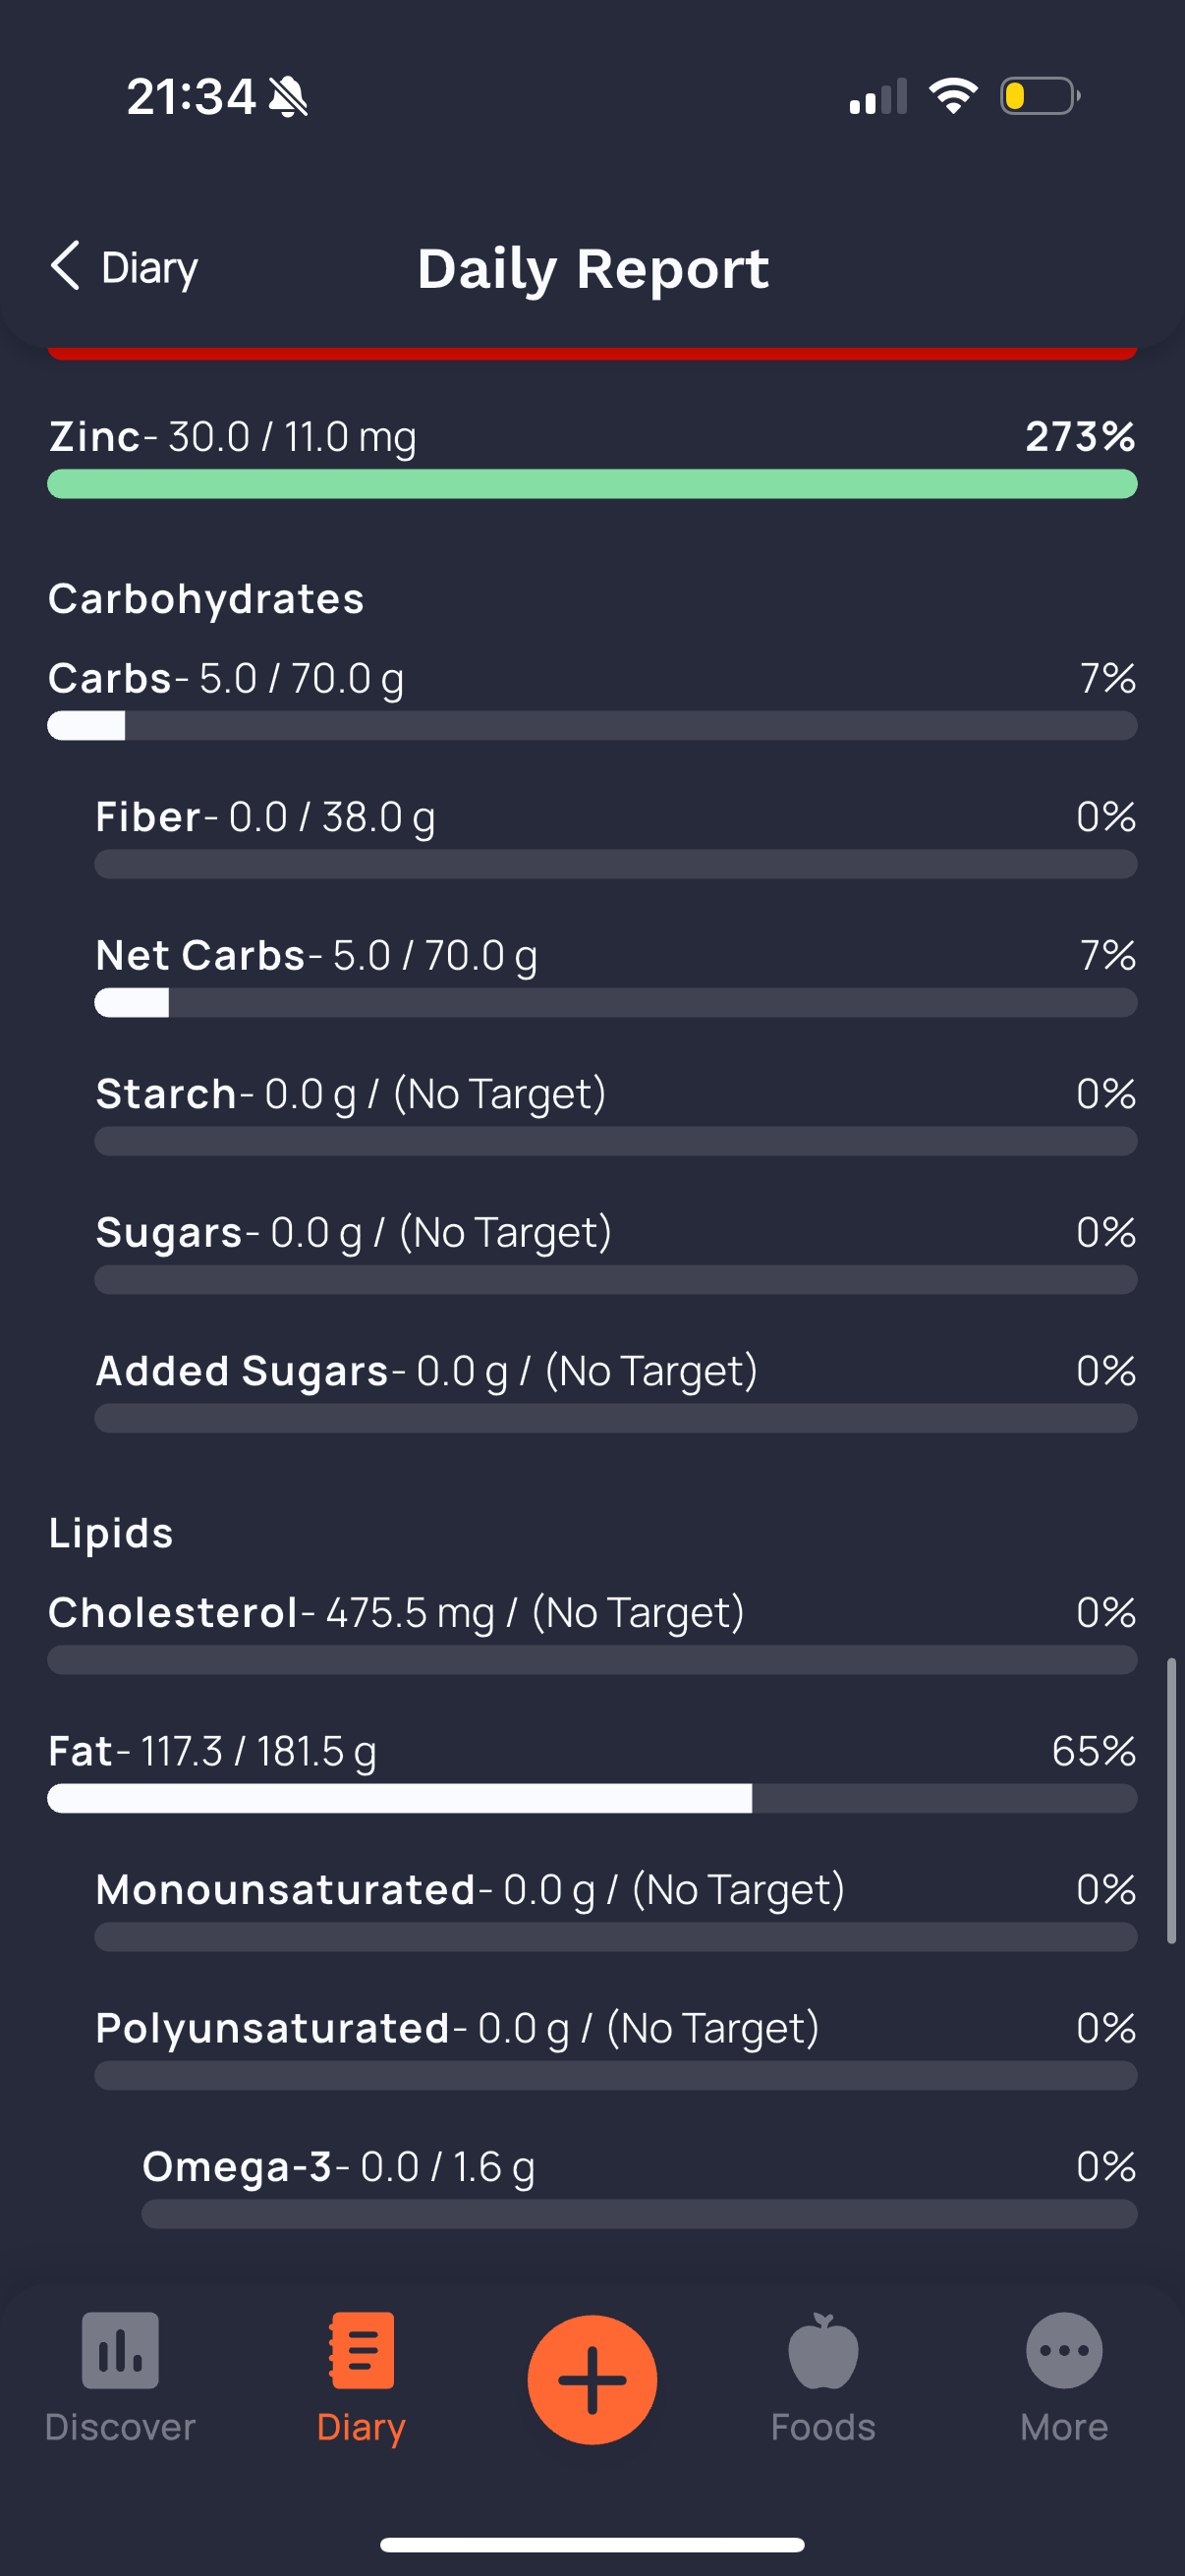Tap the Fiber nutrient label
Screen dimensions: 1185x2576
148,817
